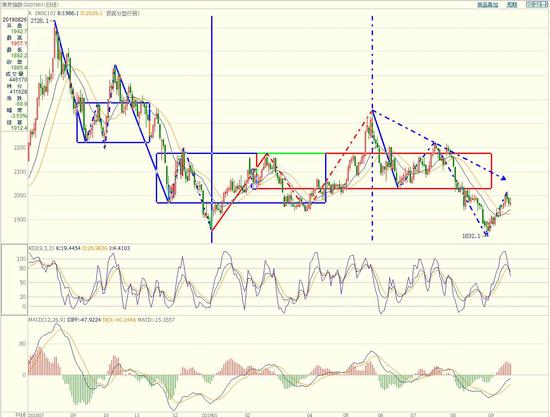Click the MACD DIFF:-47.9224 value
The height and width of the screenshot is (417, 550).
coord(84,320)
